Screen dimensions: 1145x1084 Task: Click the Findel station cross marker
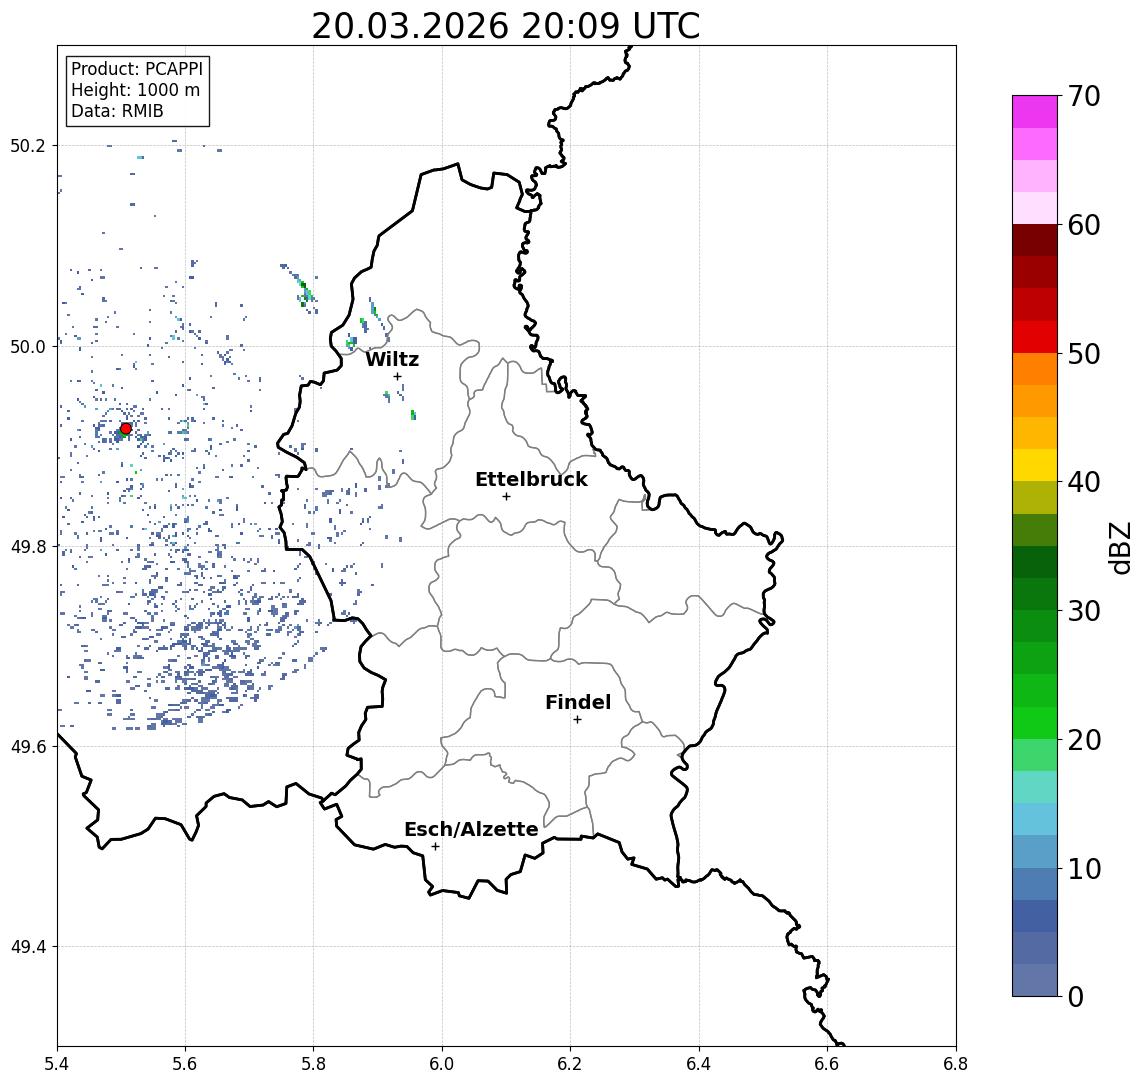tap(577, 720)
